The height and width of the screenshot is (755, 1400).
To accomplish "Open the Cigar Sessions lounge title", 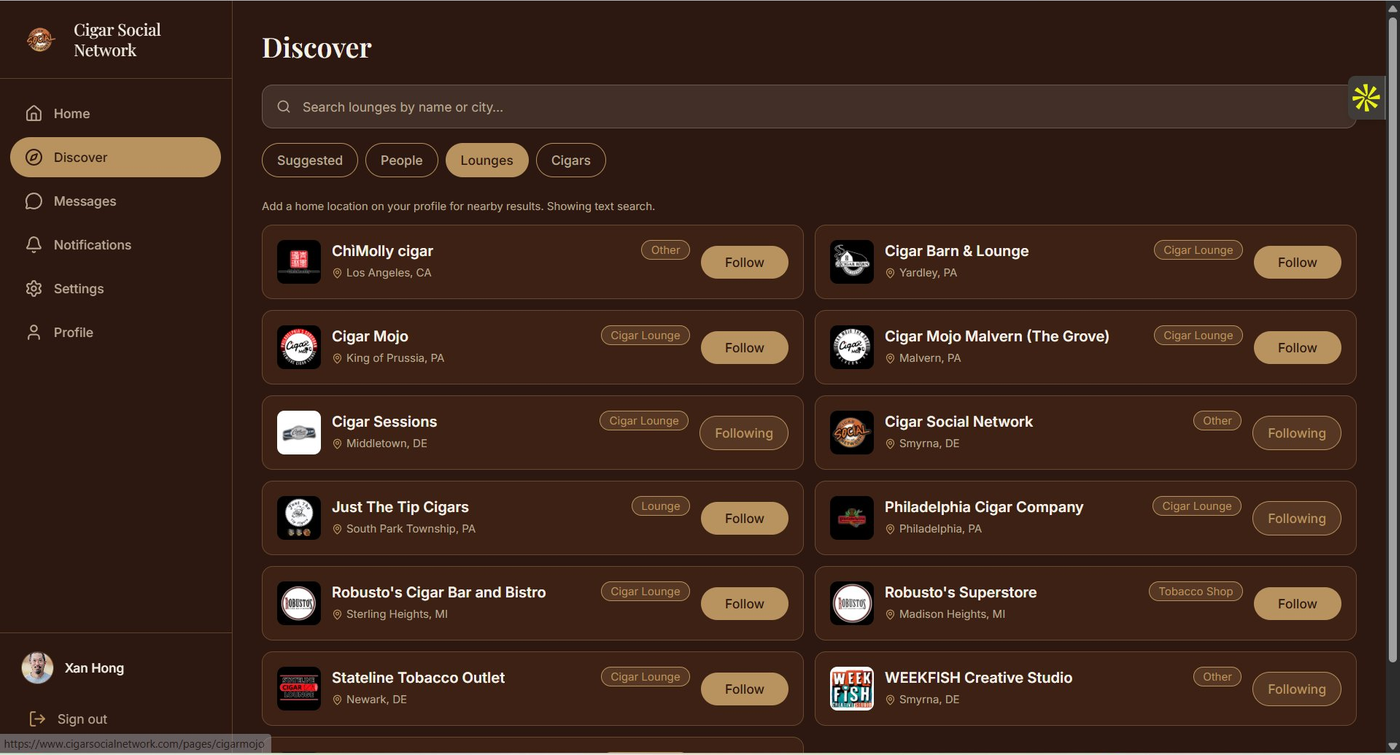I will (384, 422).
